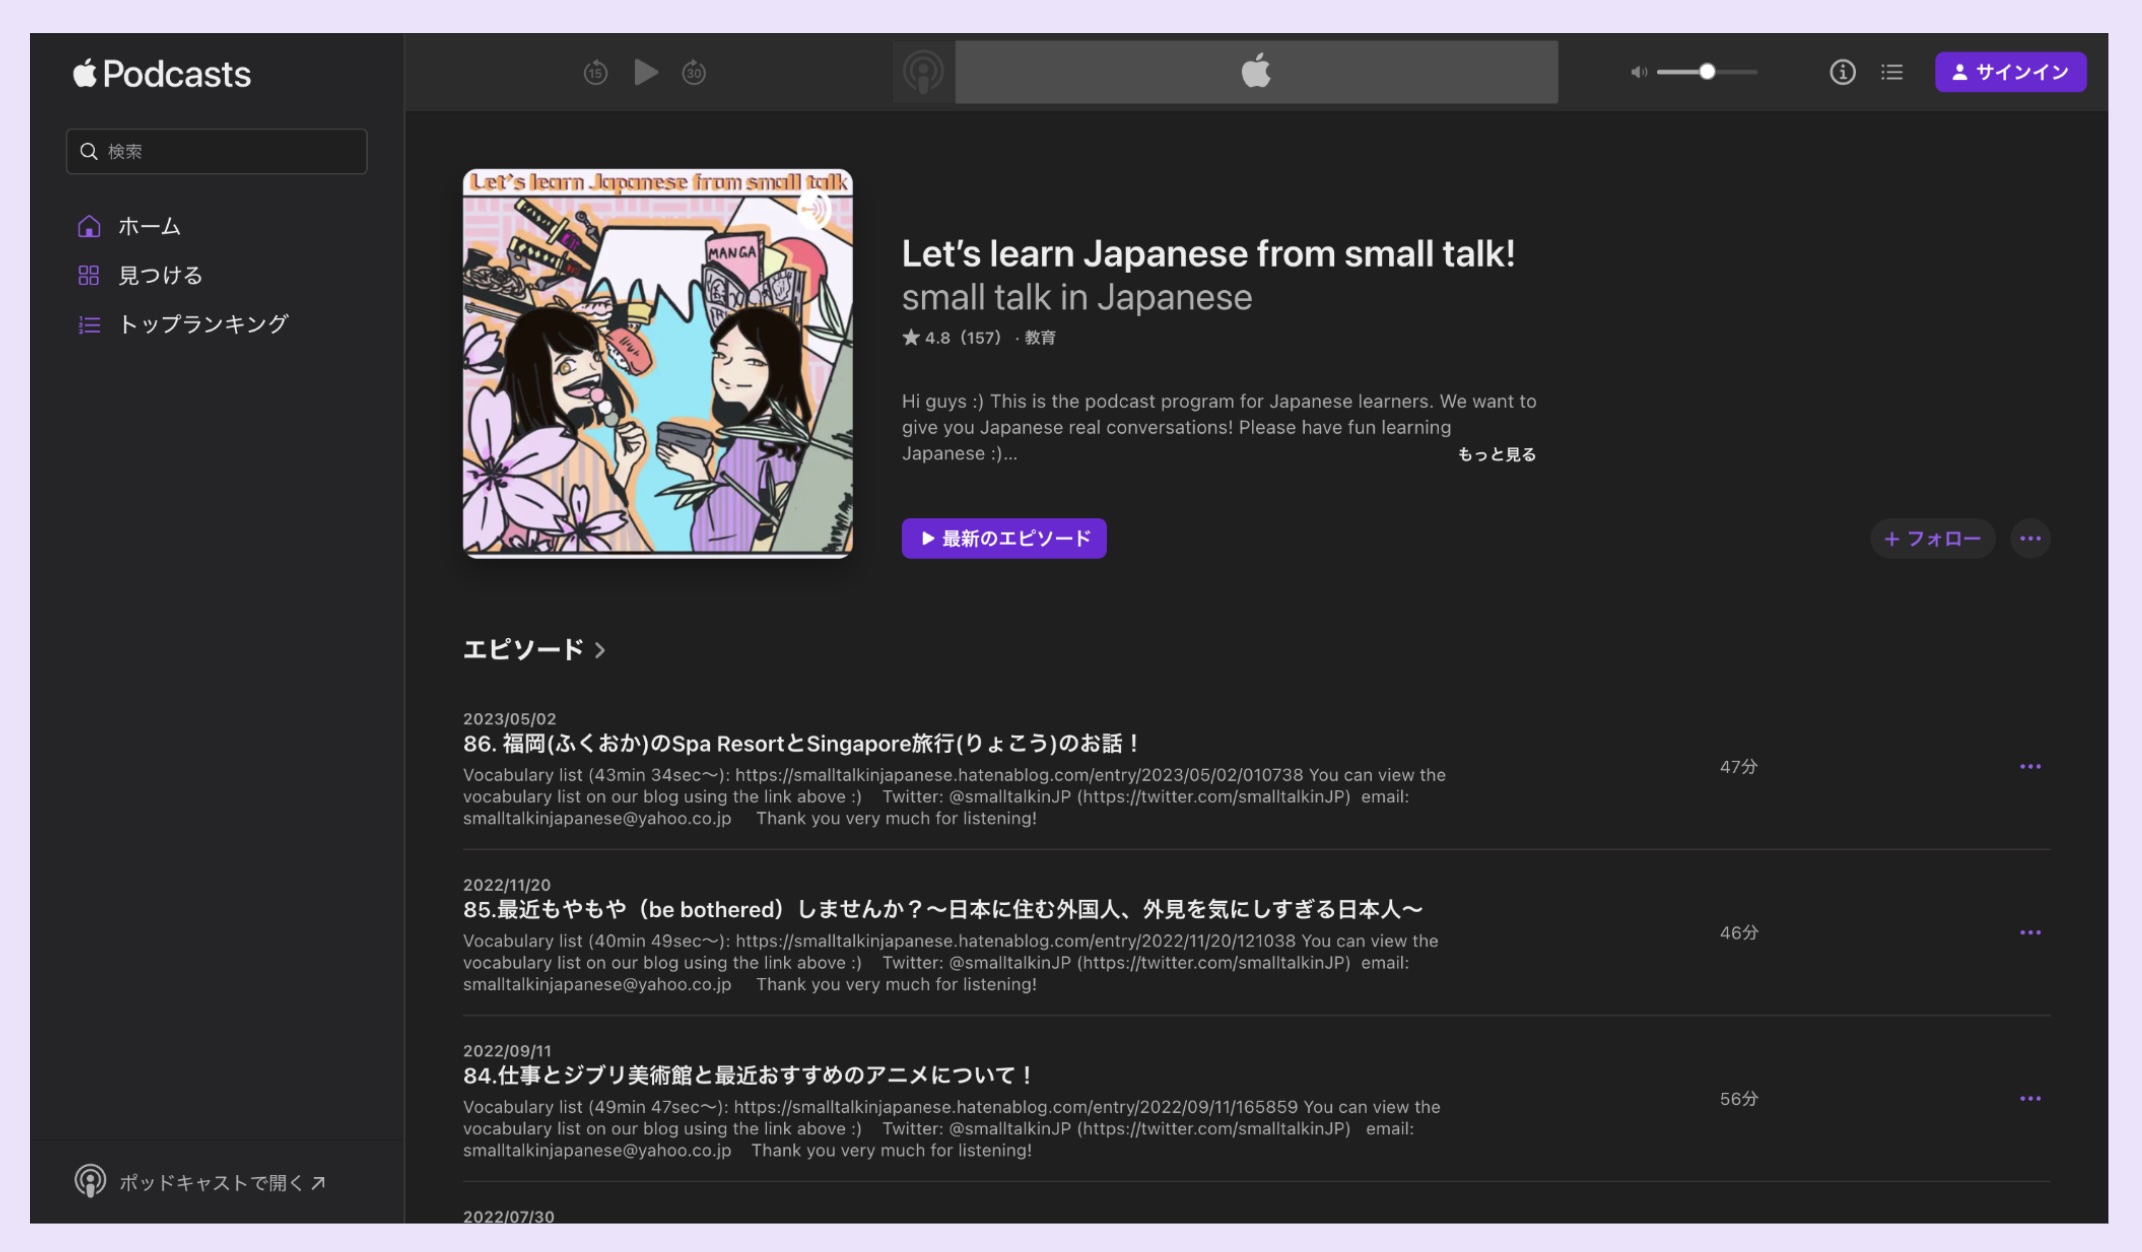Image resolution: width=2142 pixels, height=1252 pixels.
Task: Click the show title Let's learn Japanese
Action: [1208, 254]
